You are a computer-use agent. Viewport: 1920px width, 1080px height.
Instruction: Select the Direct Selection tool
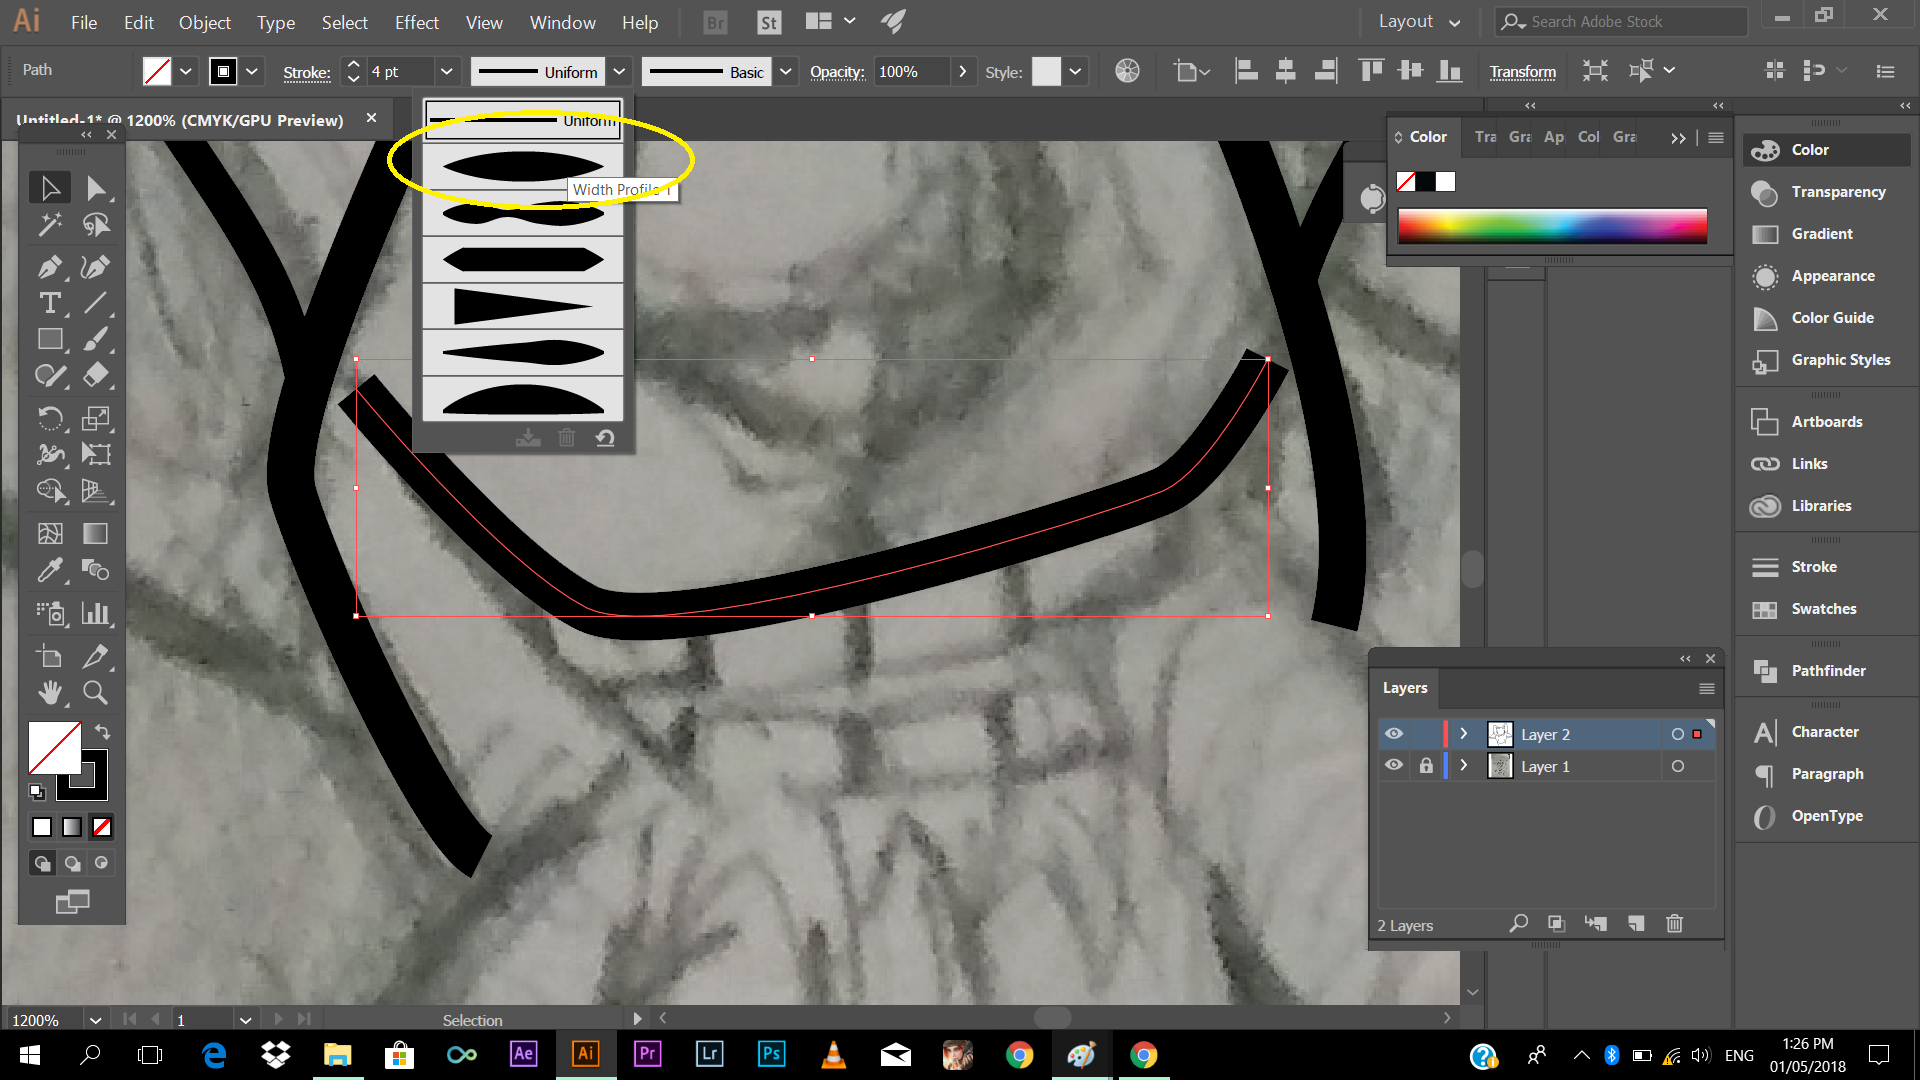[95, 188]
